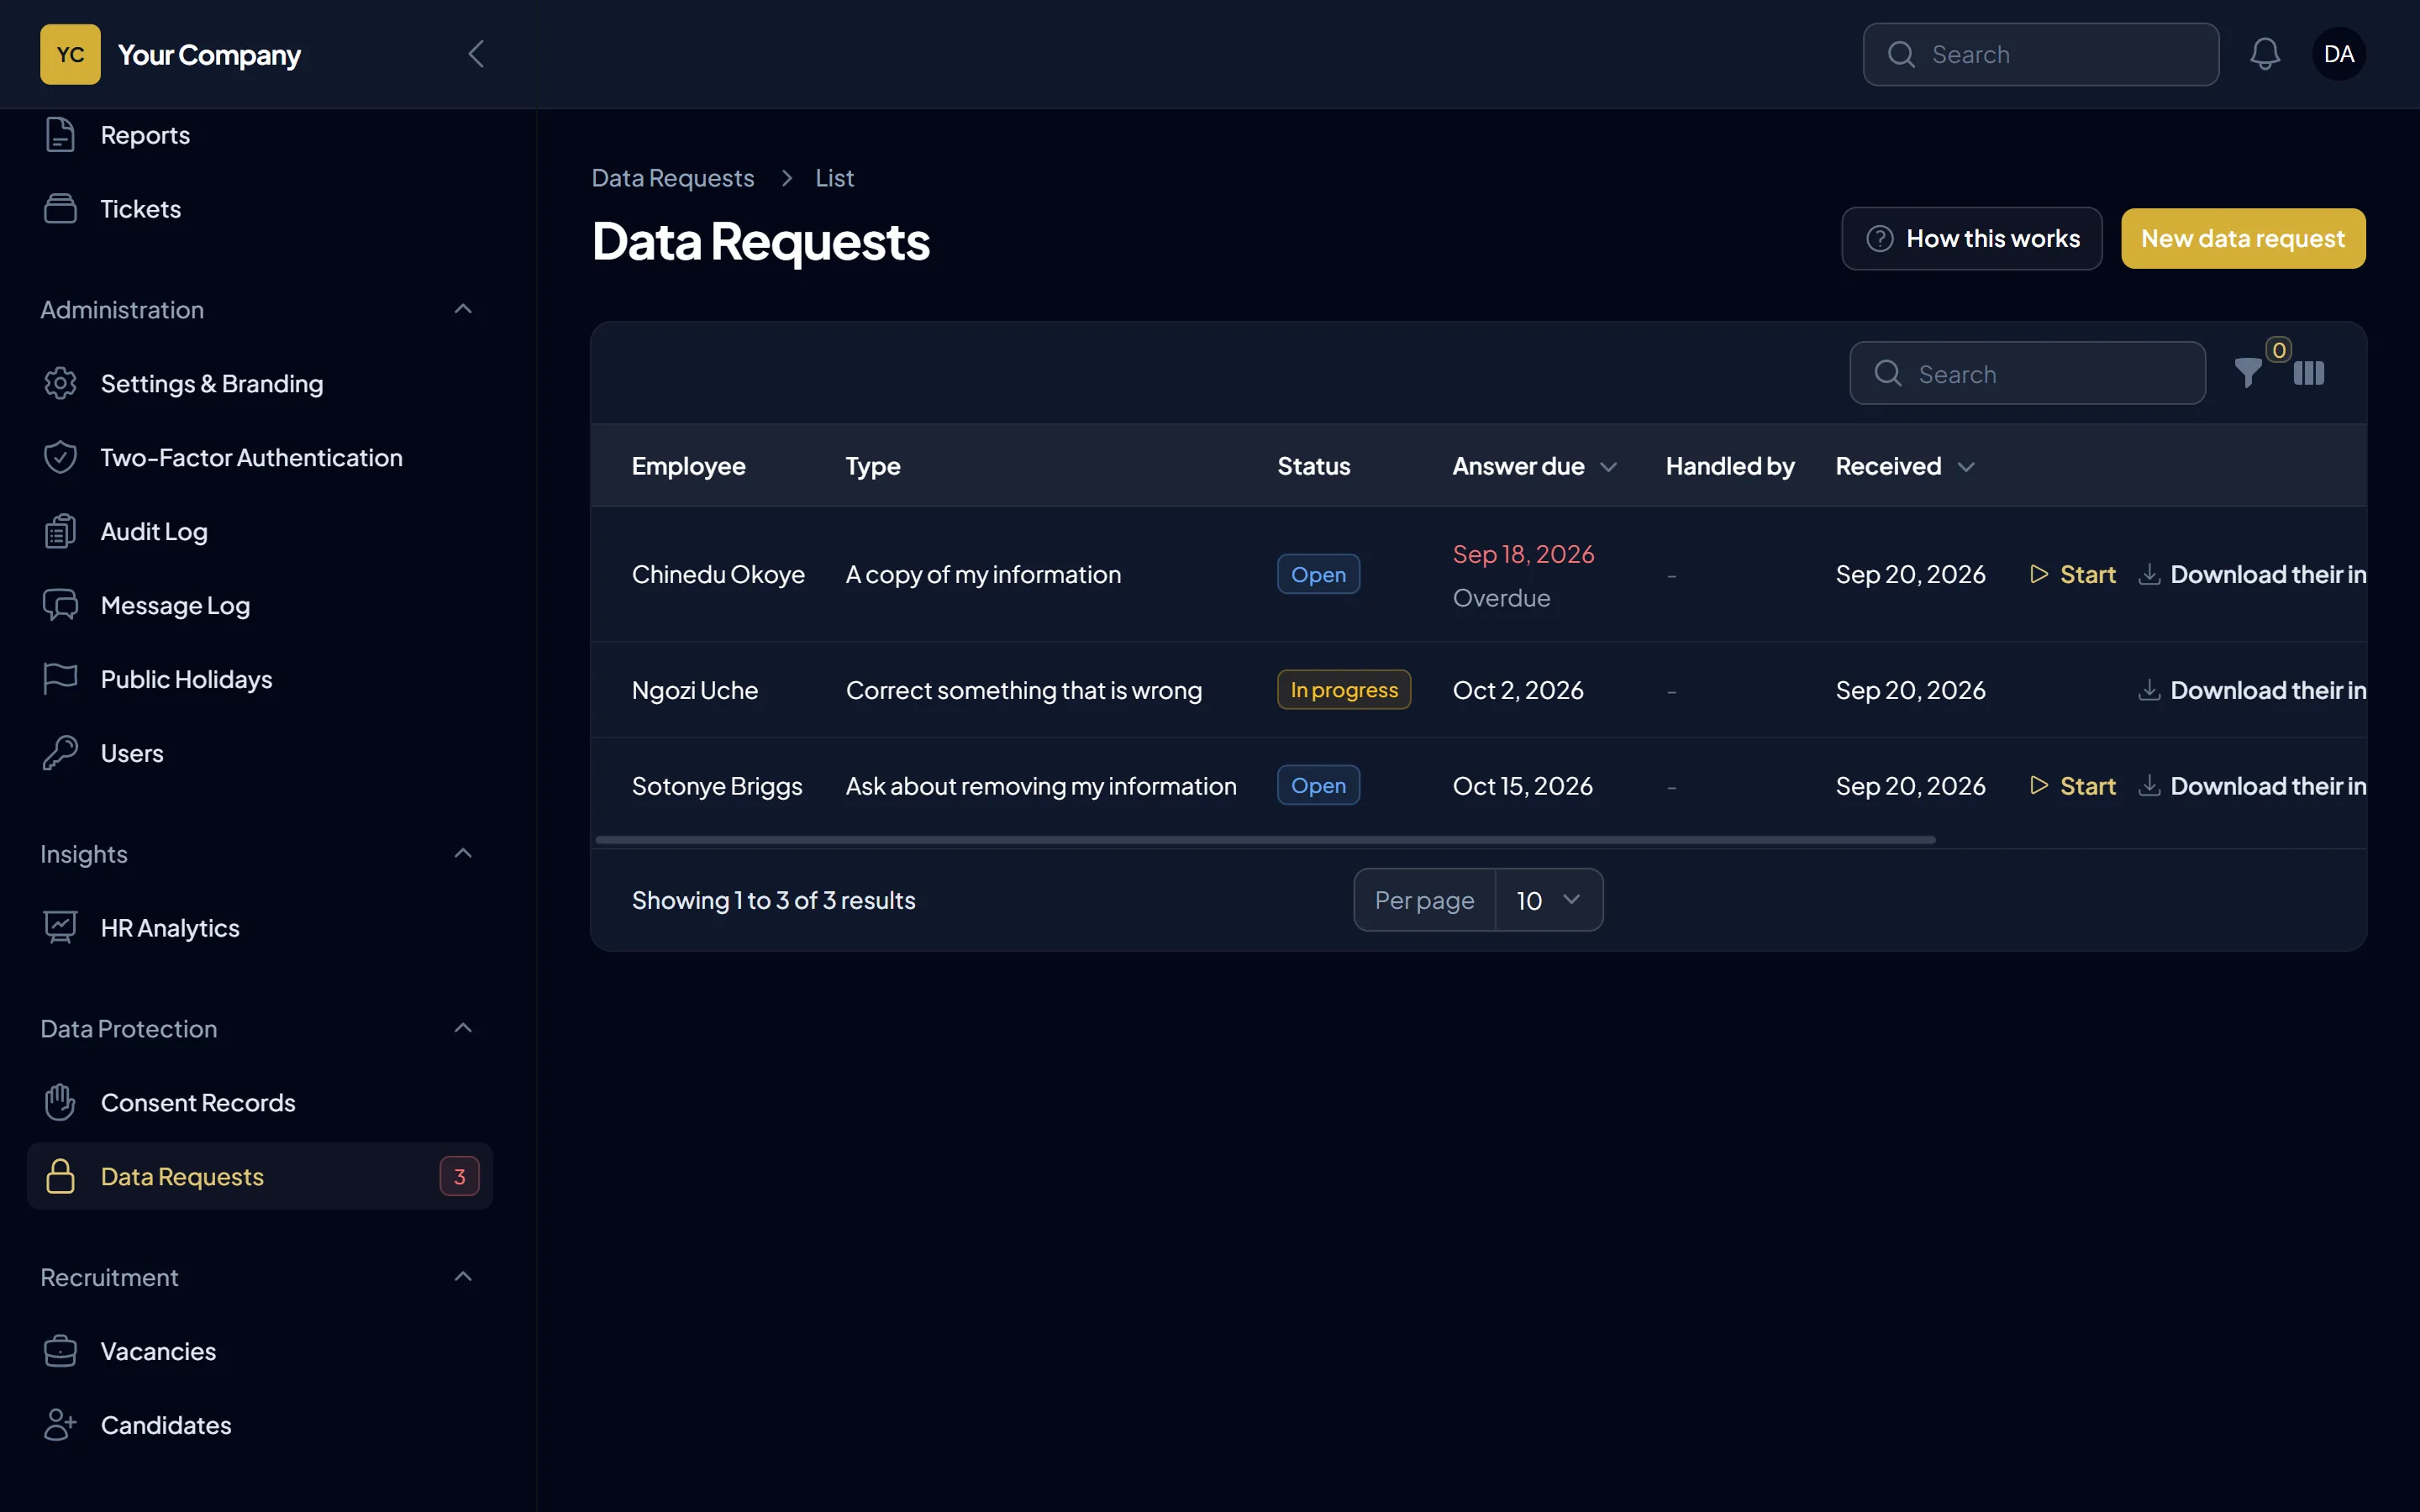Viewport: 2420px width, 1512px height.
Task: Start Chinedu Okoye's request
Action: (2073, 574)
